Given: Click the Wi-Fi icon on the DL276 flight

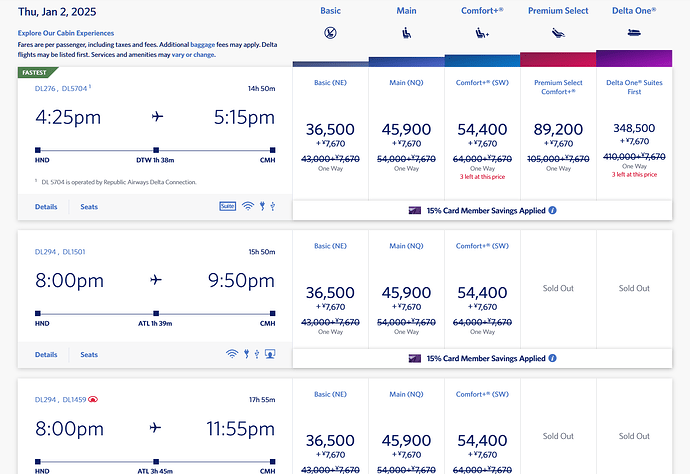Looking at the screenshot, I should point(247,207).
